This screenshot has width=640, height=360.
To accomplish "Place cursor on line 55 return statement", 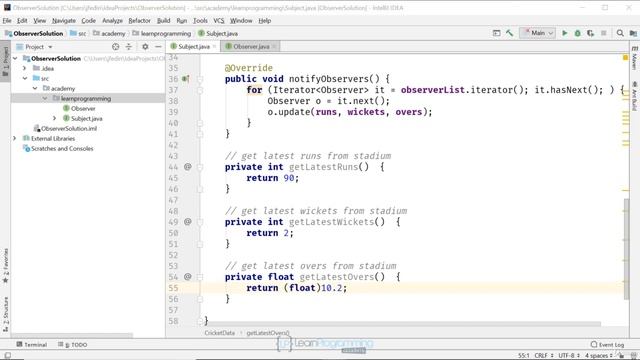I will point(297,288).
